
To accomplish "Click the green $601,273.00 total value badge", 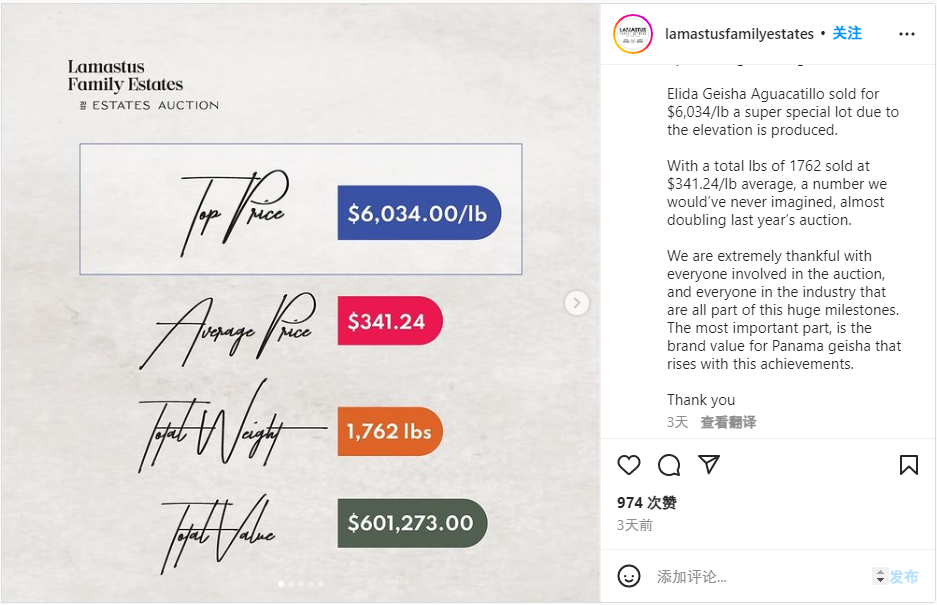I will coord(412,523).
